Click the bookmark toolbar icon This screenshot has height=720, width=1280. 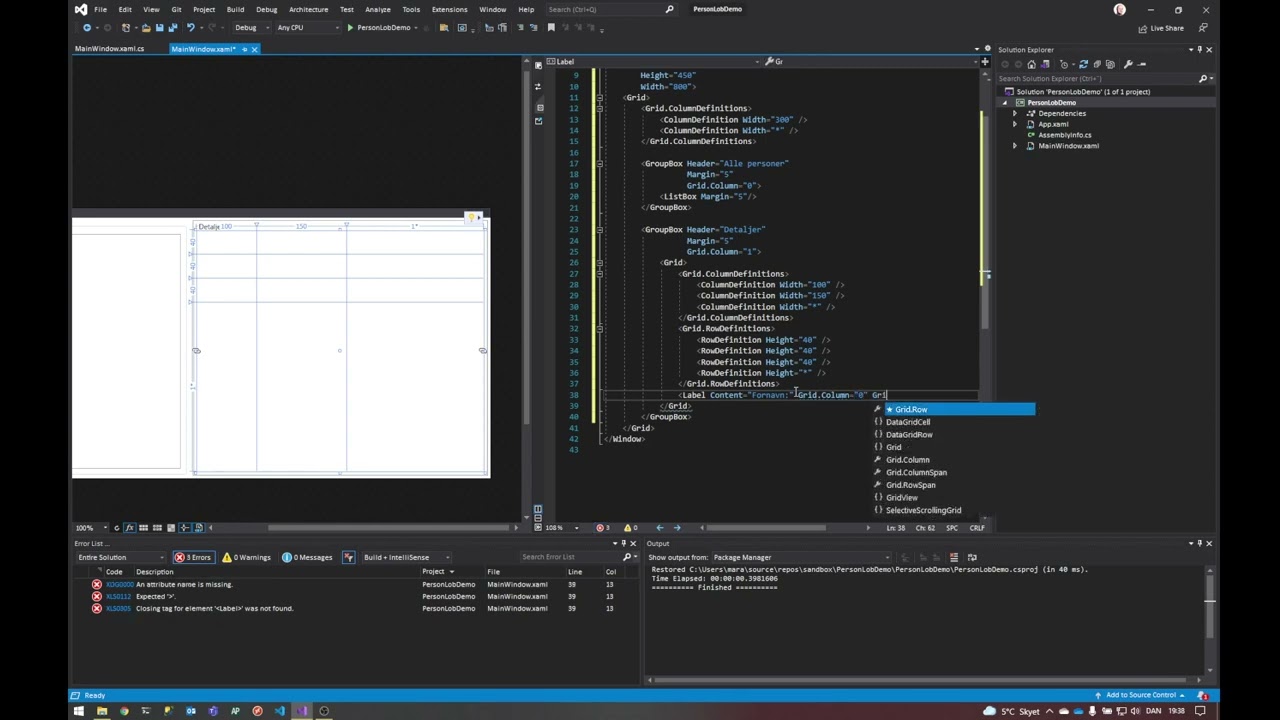(x=551, y=28)
